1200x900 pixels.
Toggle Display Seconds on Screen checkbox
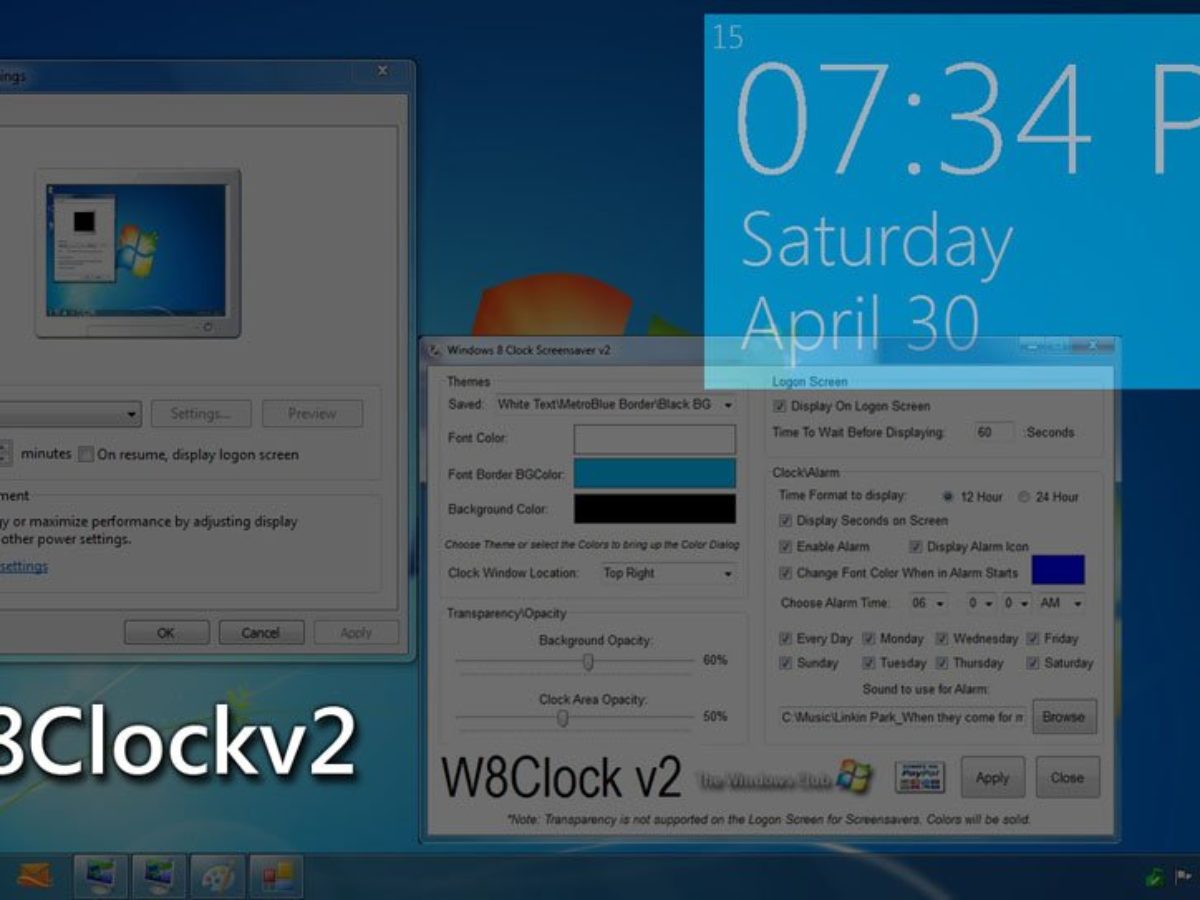786,520
